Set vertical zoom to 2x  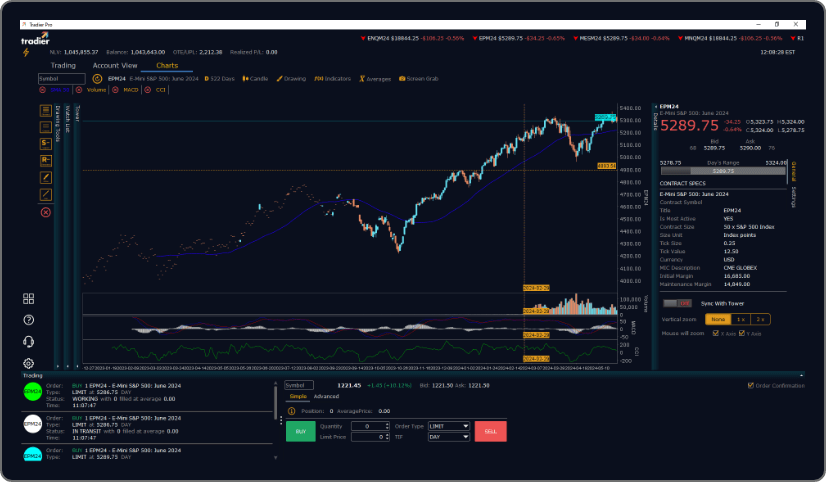coord(760,319)
